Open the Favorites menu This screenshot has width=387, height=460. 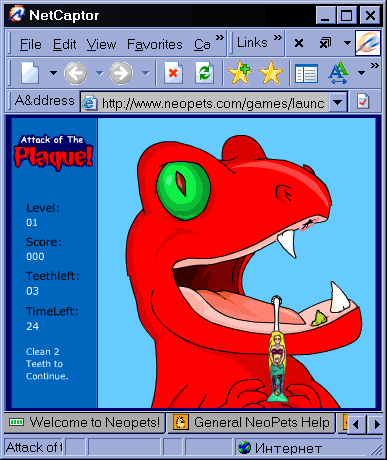pyautogui.click(x=155, y=44)
